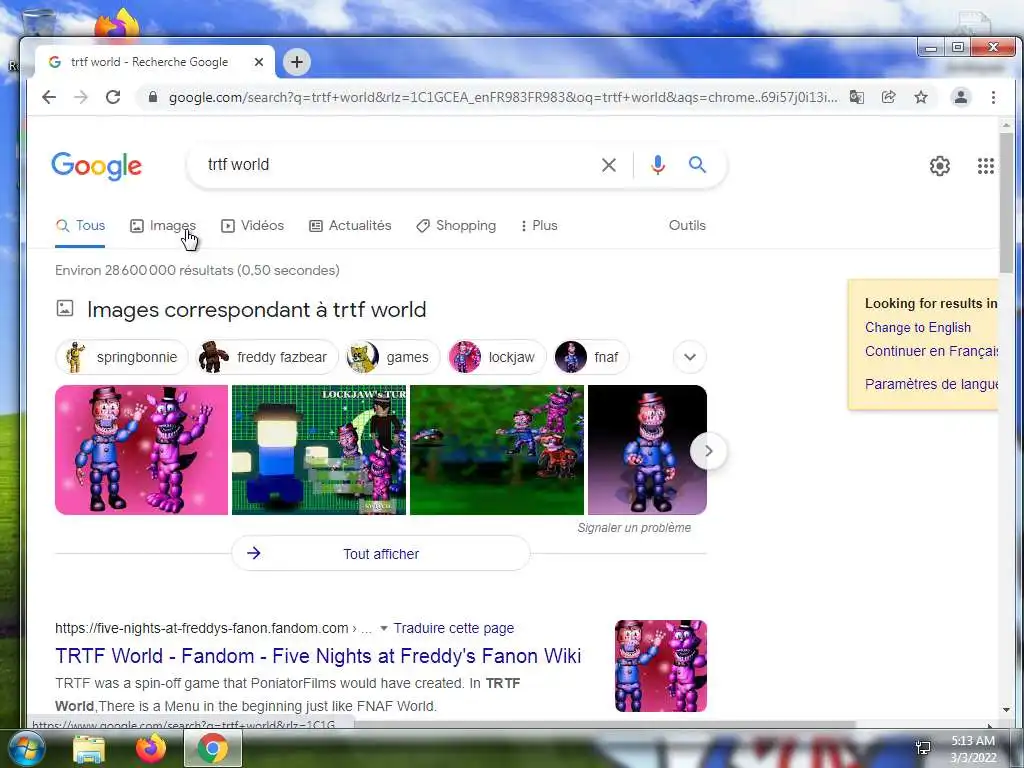
Task: Click the Google logo
Action: coord(97,166)
